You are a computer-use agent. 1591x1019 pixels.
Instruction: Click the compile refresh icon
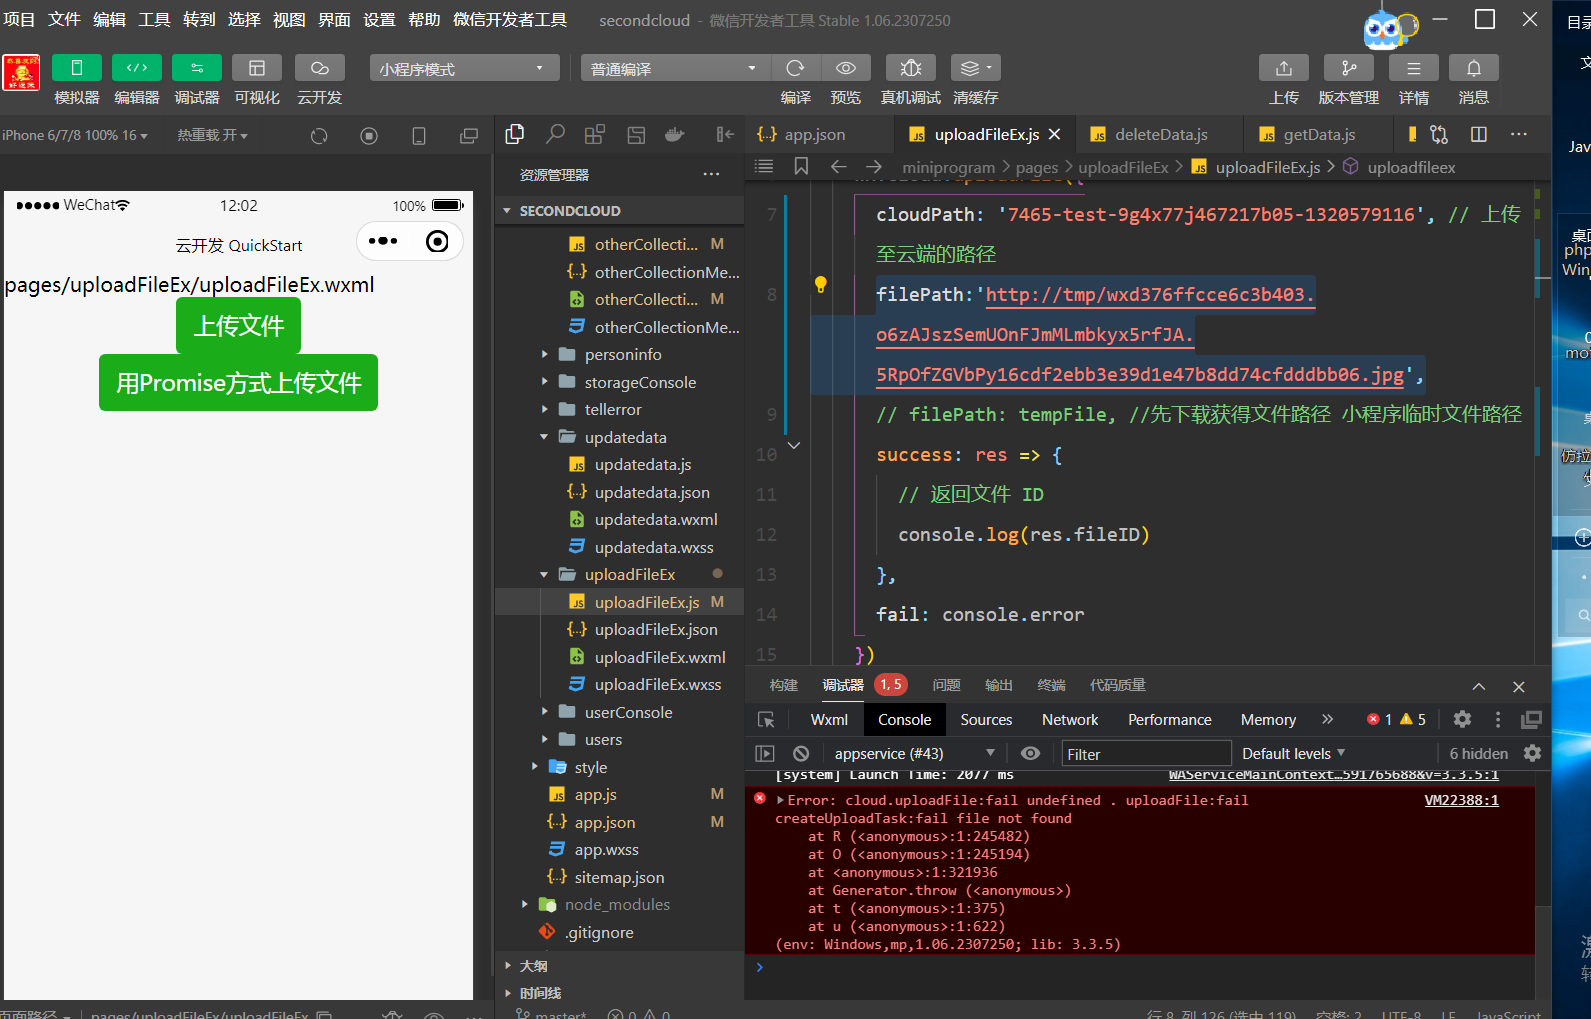point(795,68)
